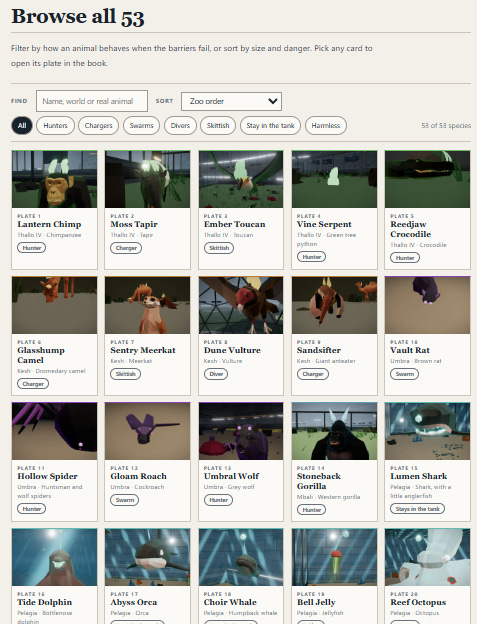Open the Reedjaw Crocodile thumbnail
The image size is (477, 624).
pos(428,179)
